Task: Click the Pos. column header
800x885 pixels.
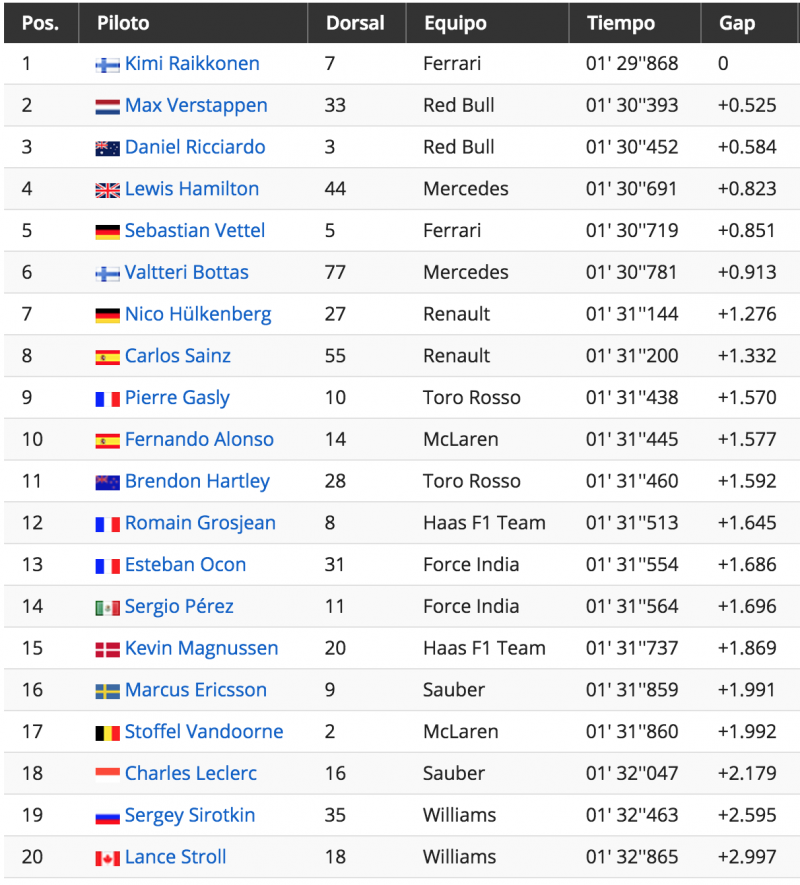Action: [41, 23]
